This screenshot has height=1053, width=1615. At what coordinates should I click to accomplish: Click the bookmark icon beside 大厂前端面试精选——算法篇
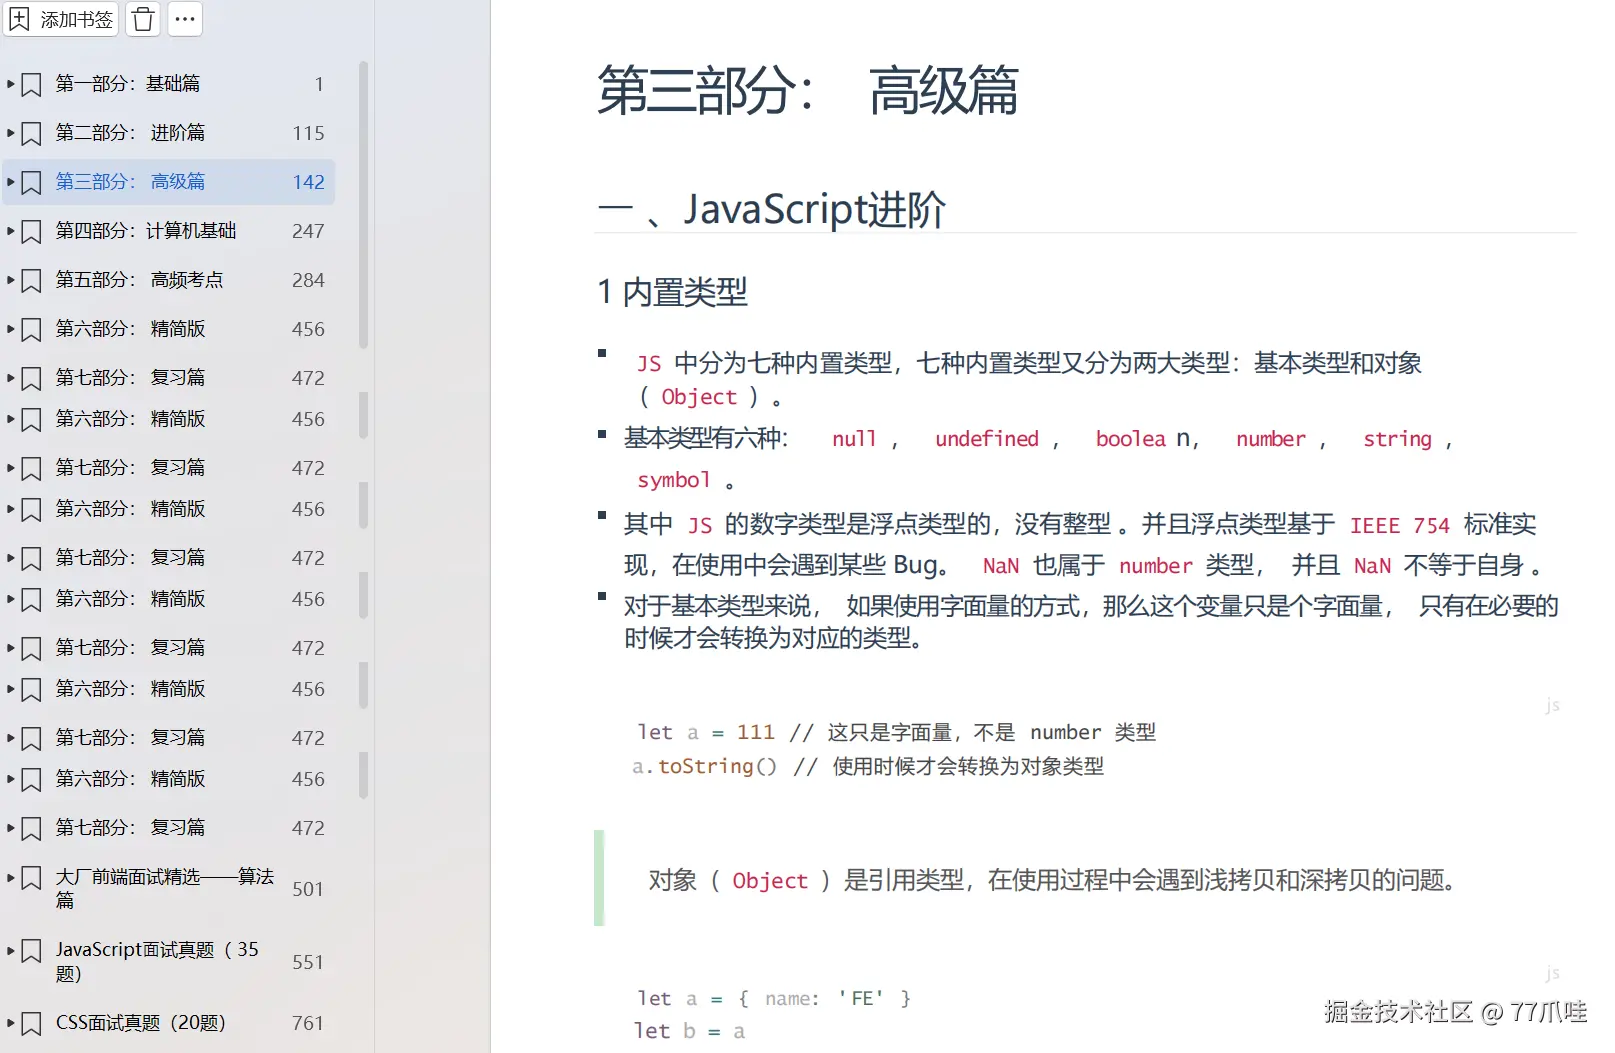[x=32, y=878]
